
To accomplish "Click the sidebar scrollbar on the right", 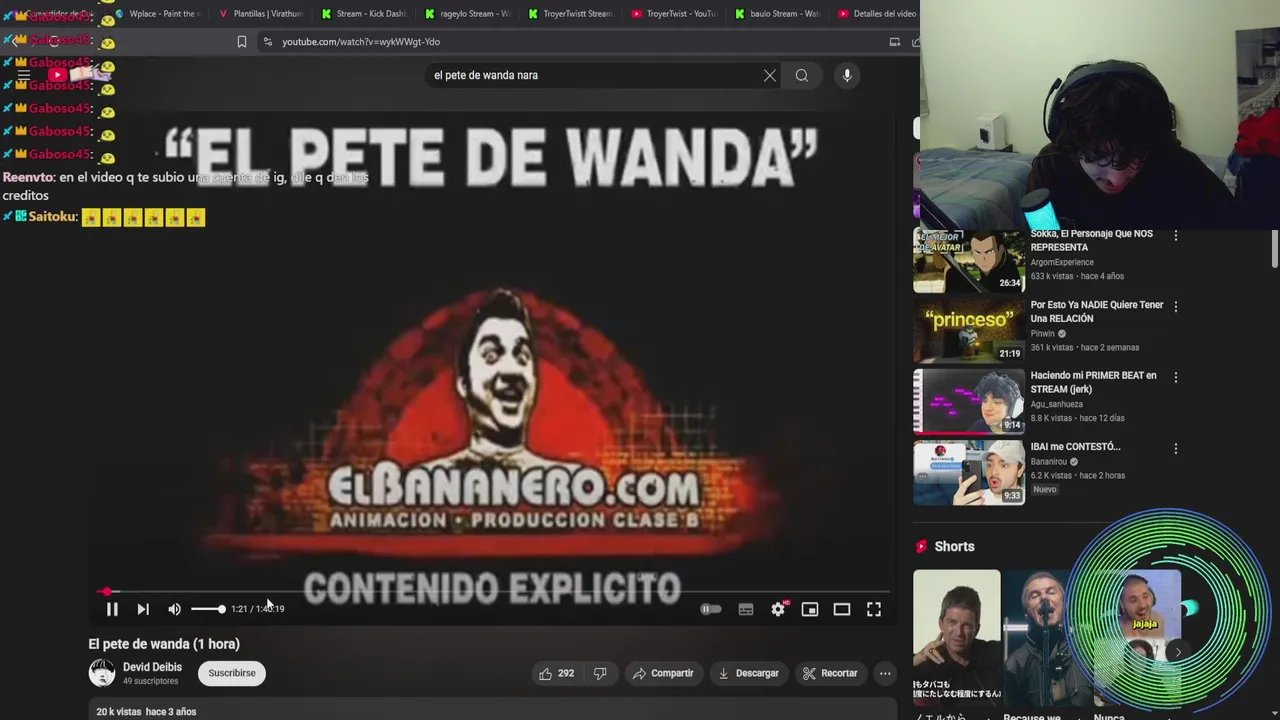I will [x=1274, y=248].
